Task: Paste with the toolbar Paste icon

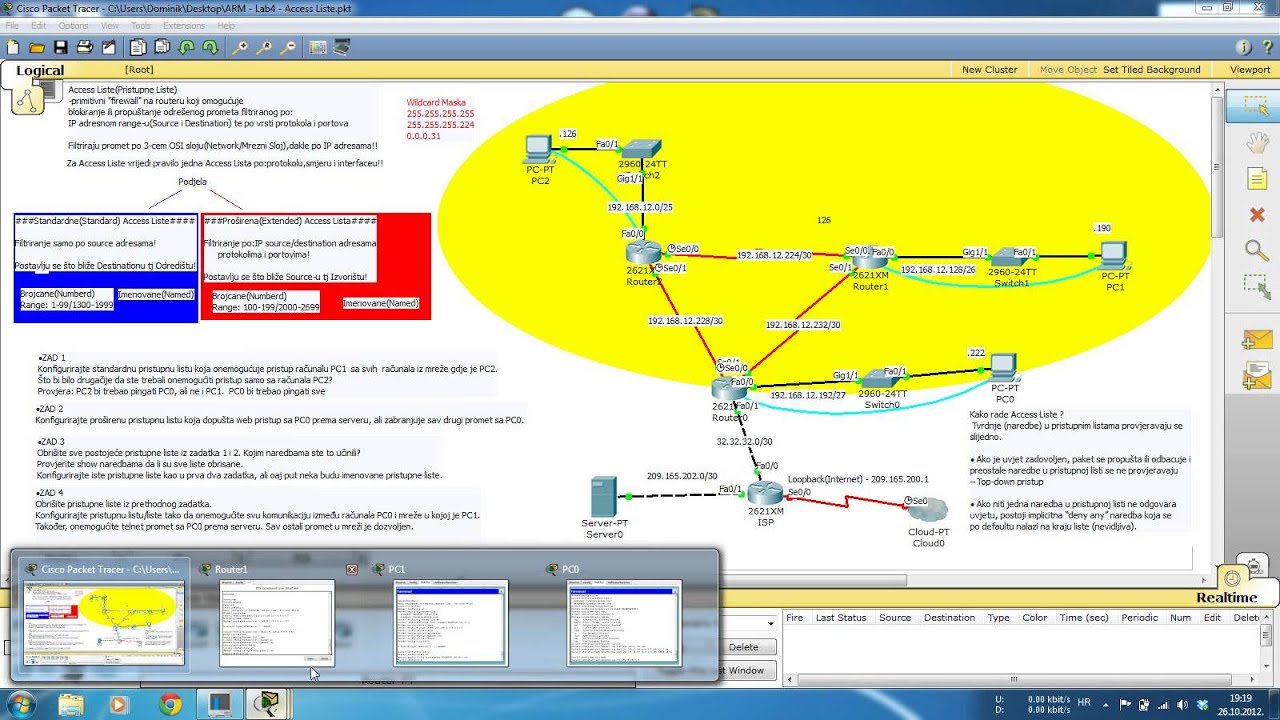Action: tap(162, 47)
